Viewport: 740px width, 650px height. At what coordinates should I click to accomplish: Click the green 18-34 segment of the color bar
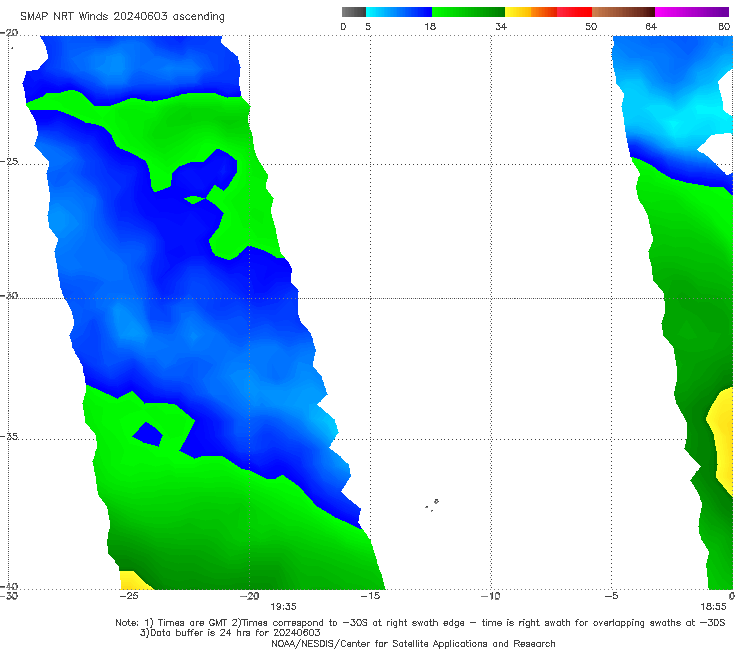click(468, 12)
